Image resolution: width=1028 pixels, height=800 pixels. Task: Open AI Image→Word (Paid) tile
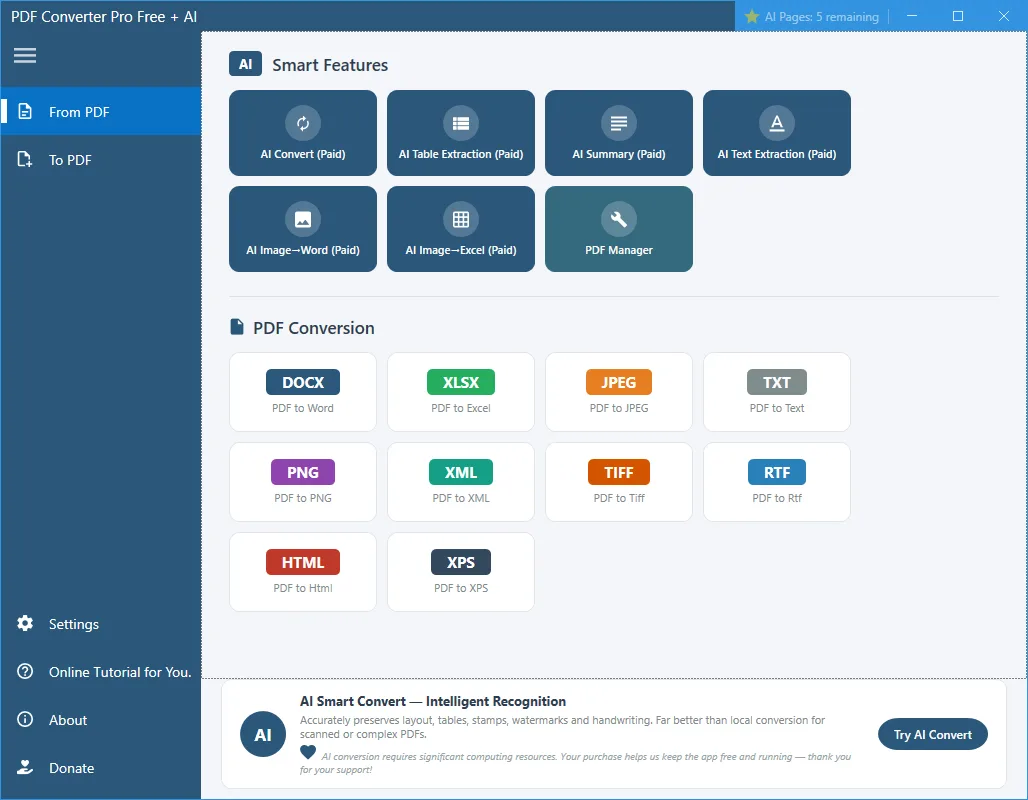point(303,229)
